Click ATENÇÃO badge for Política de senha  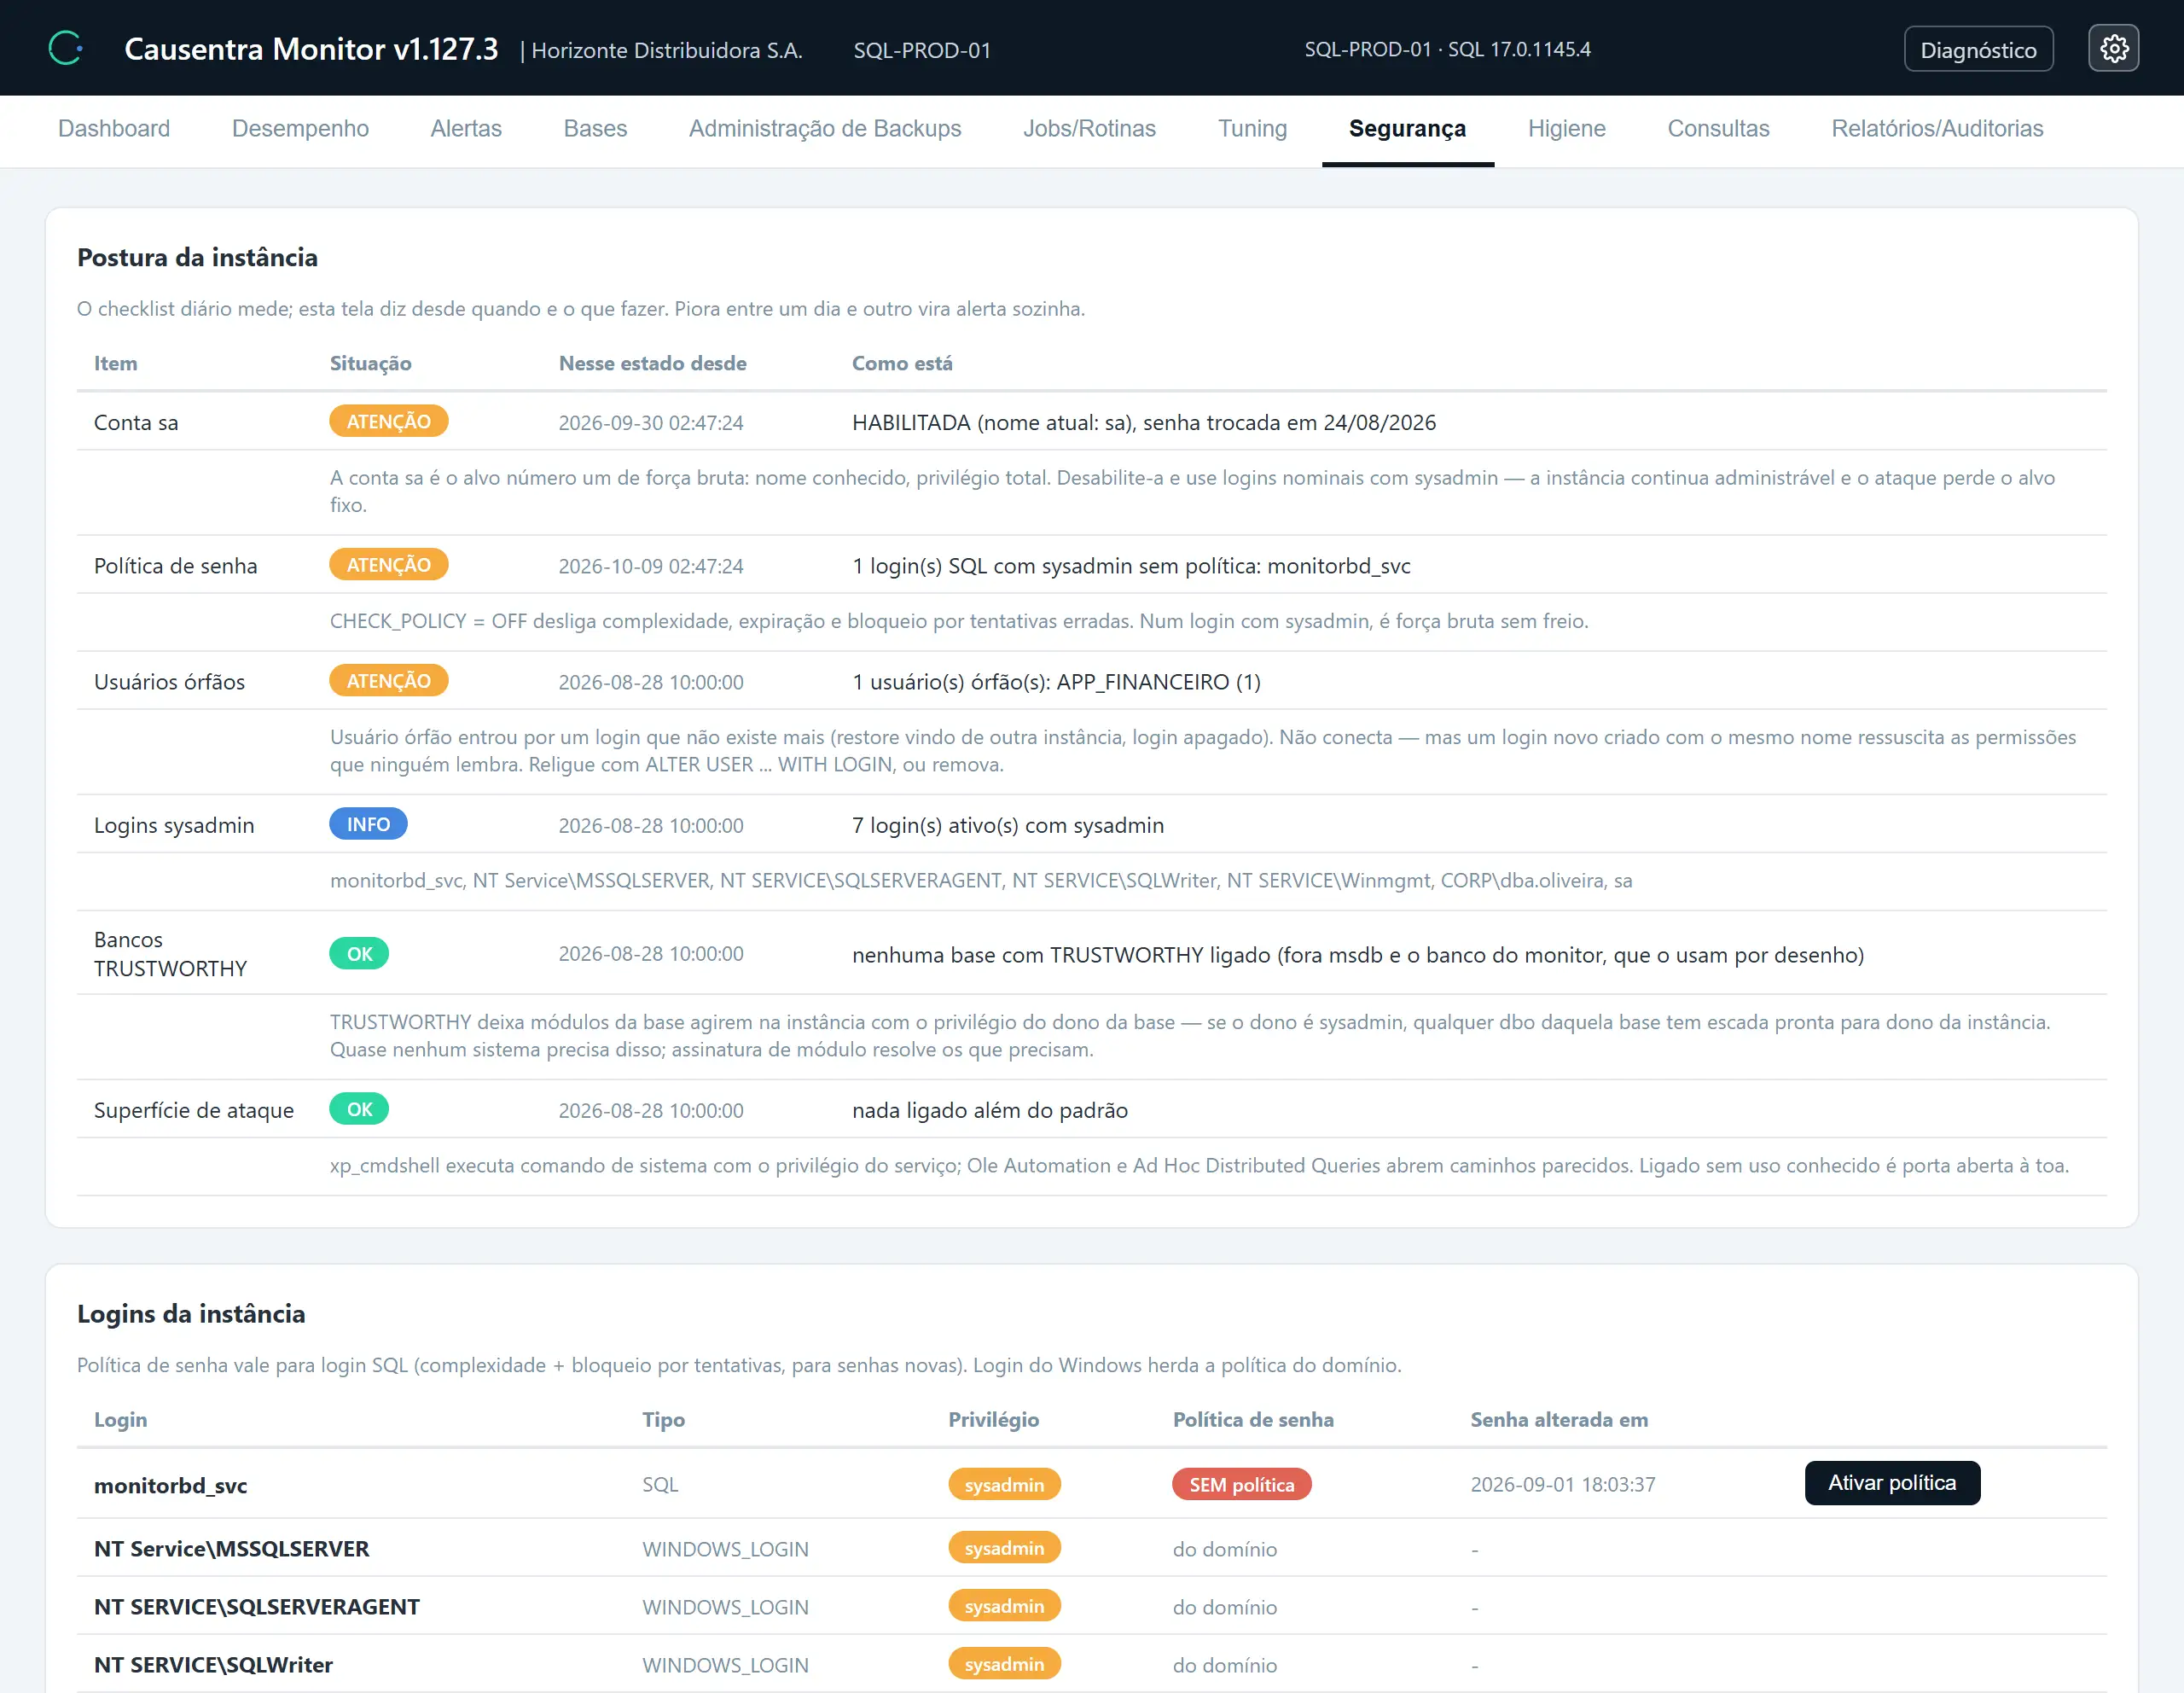[388, 564]
